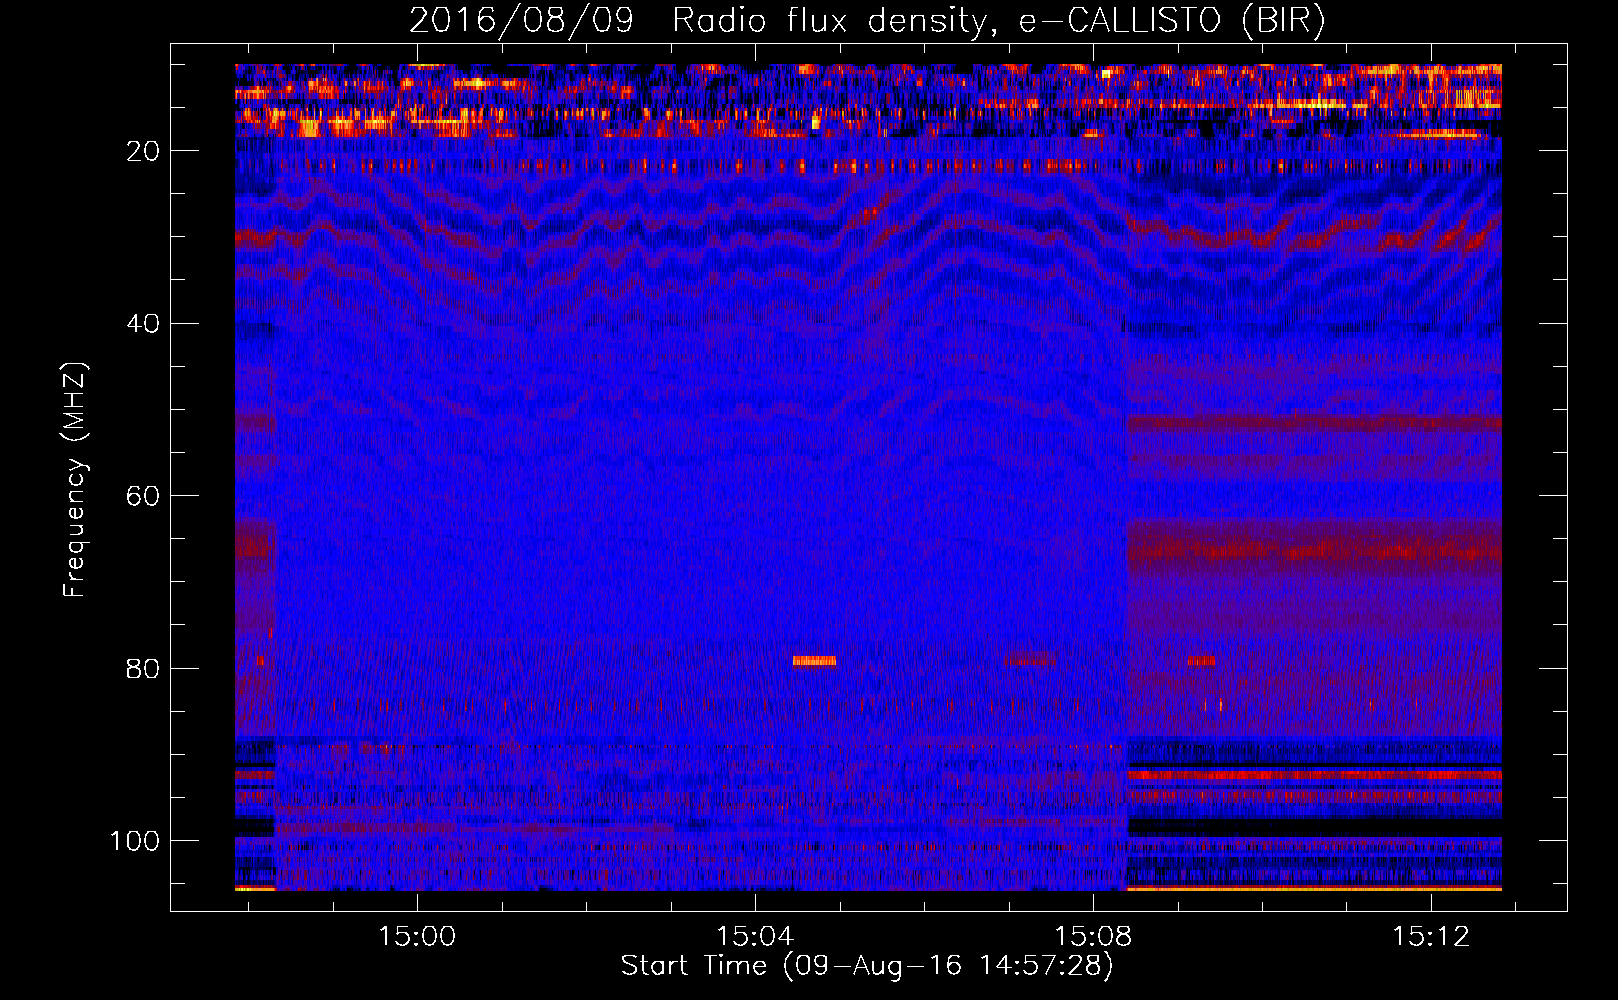Click the 80 frequency tick label
Viewport: 1618px width, 1000px height.
tap(143, 669)
